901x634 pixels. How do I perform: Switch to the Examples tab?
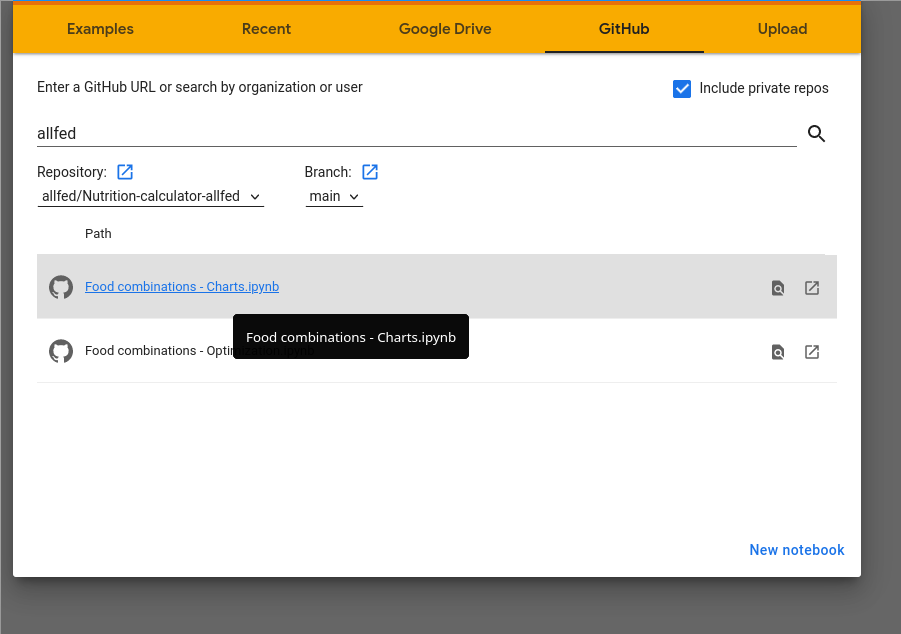(100, 29)
